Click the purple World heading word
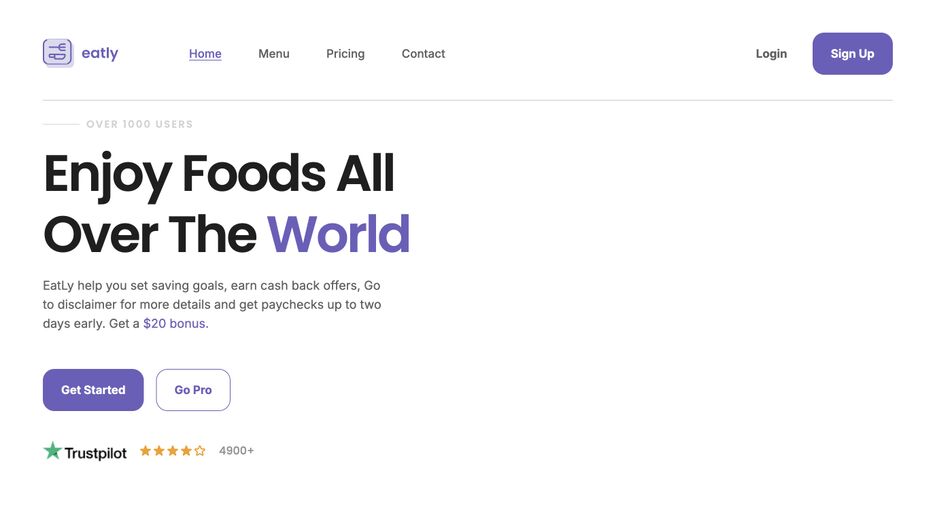 click(338, 234)
